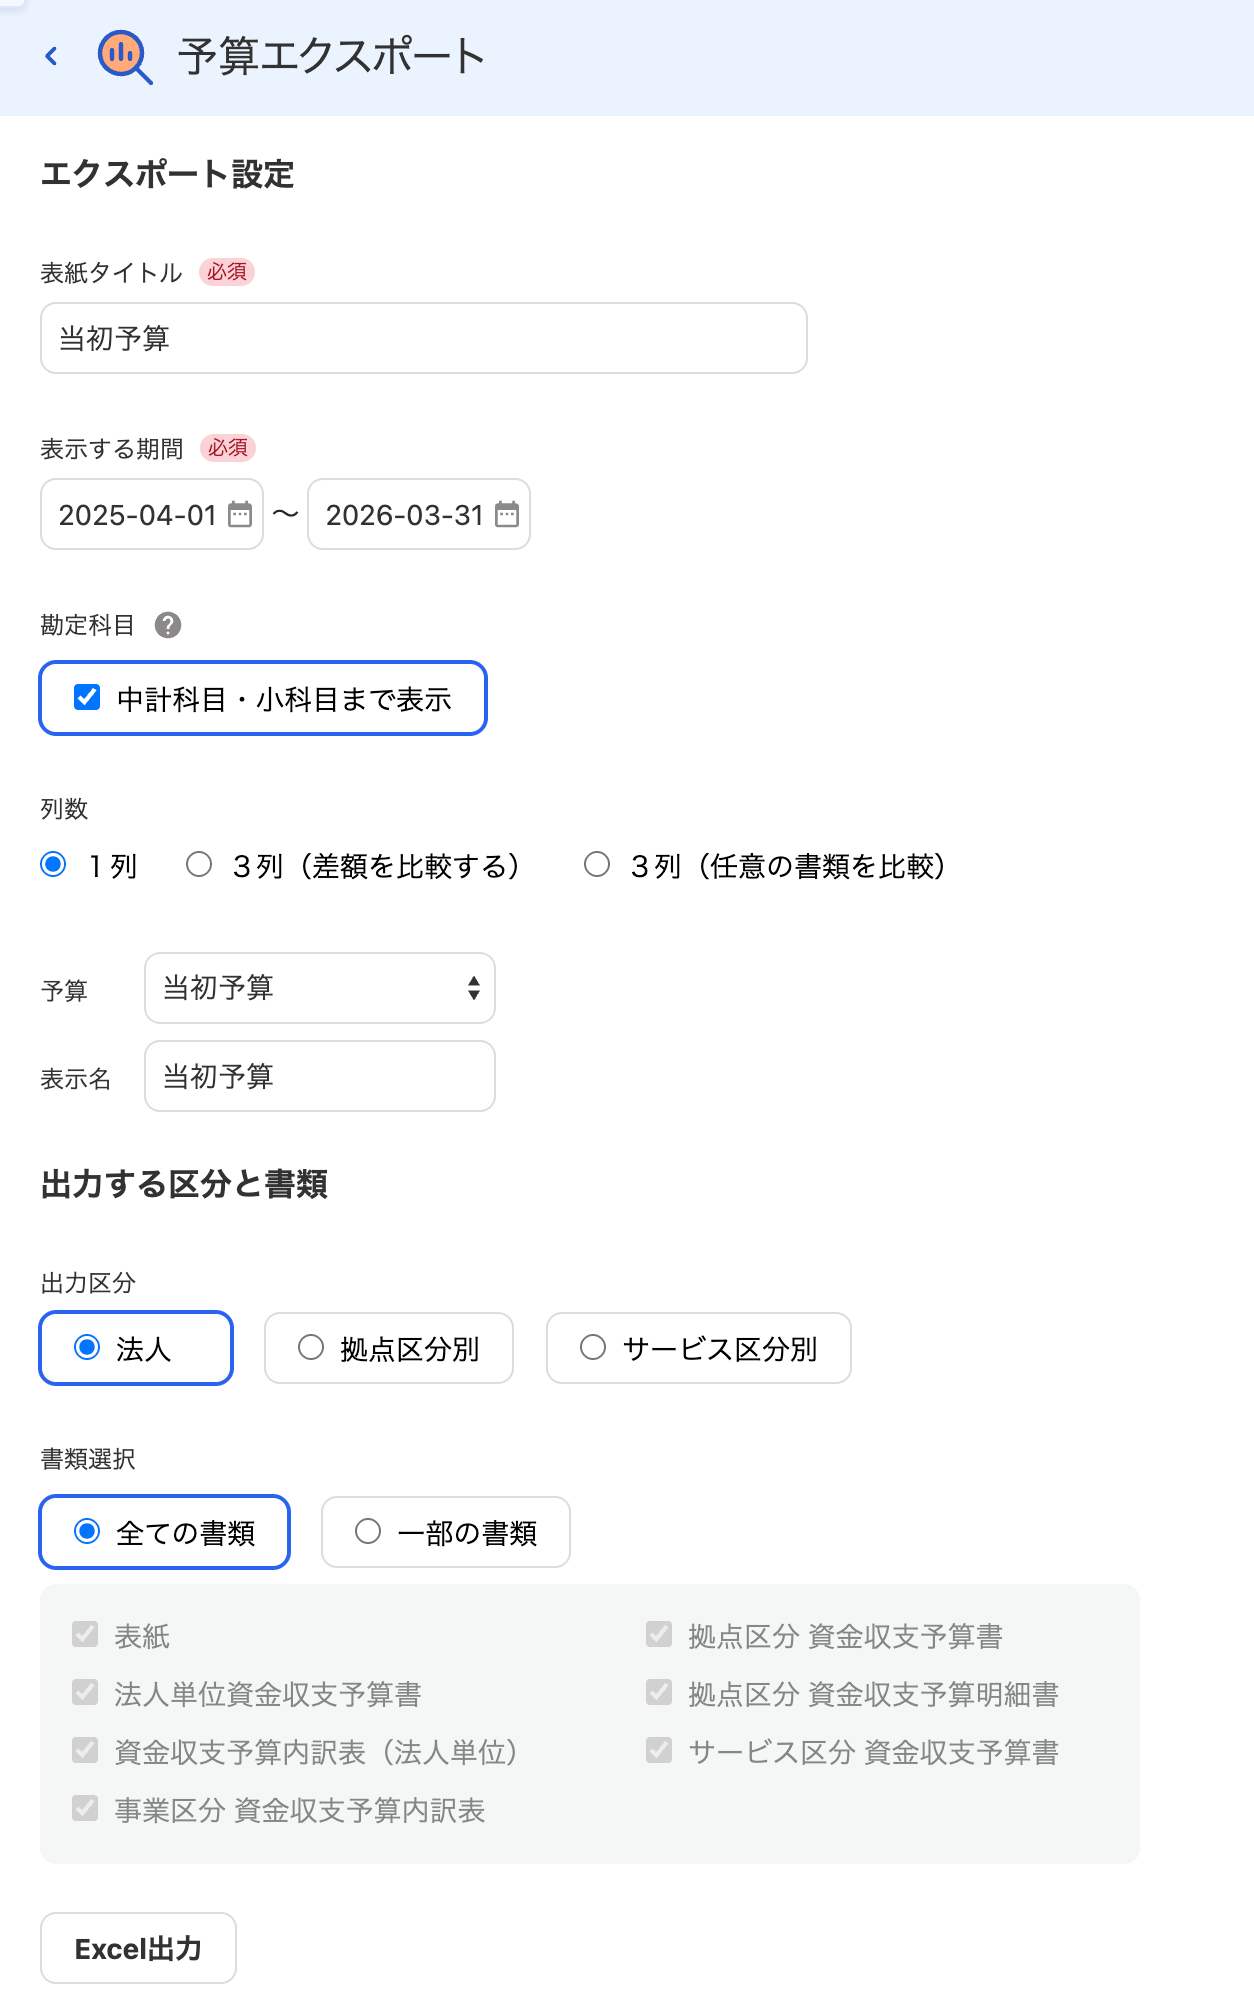Click the 表紙 checkbox
Image resolution: width=1254 pixels, height=2016 pixels.
(x=85, y=1634)
